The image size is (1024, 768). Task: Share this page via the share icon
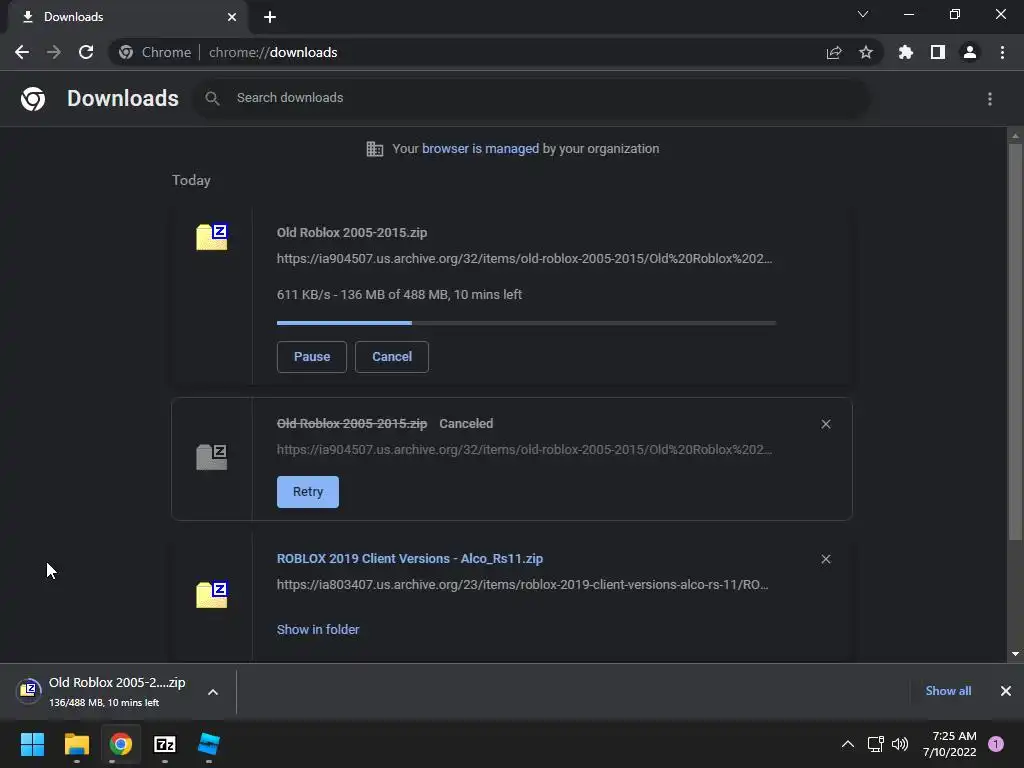[x=834, y=52]
